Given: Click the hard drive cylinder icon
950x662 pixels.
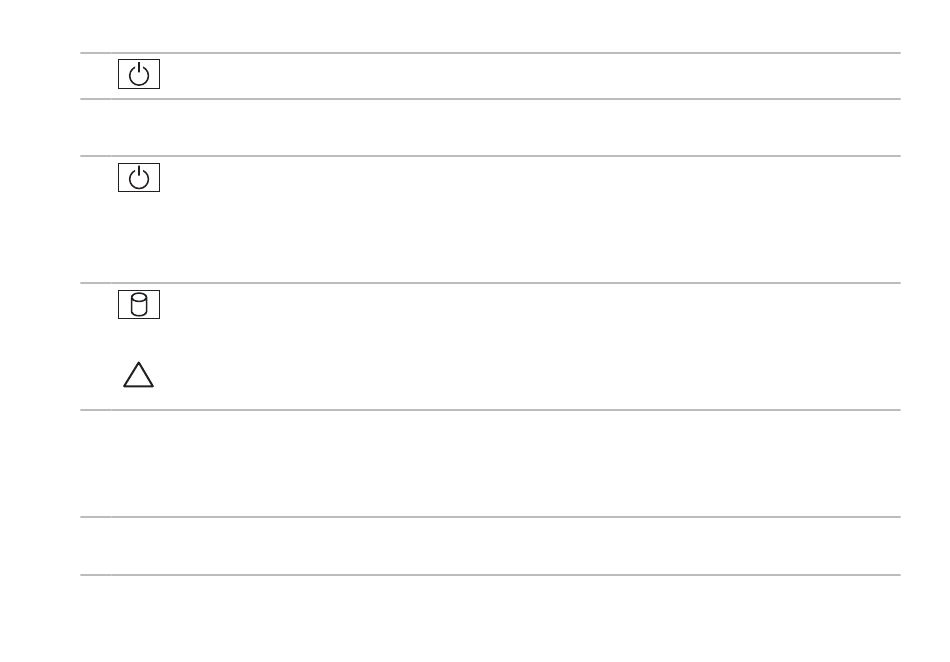Looking at the screenshot, I should (x=140, y=305).
